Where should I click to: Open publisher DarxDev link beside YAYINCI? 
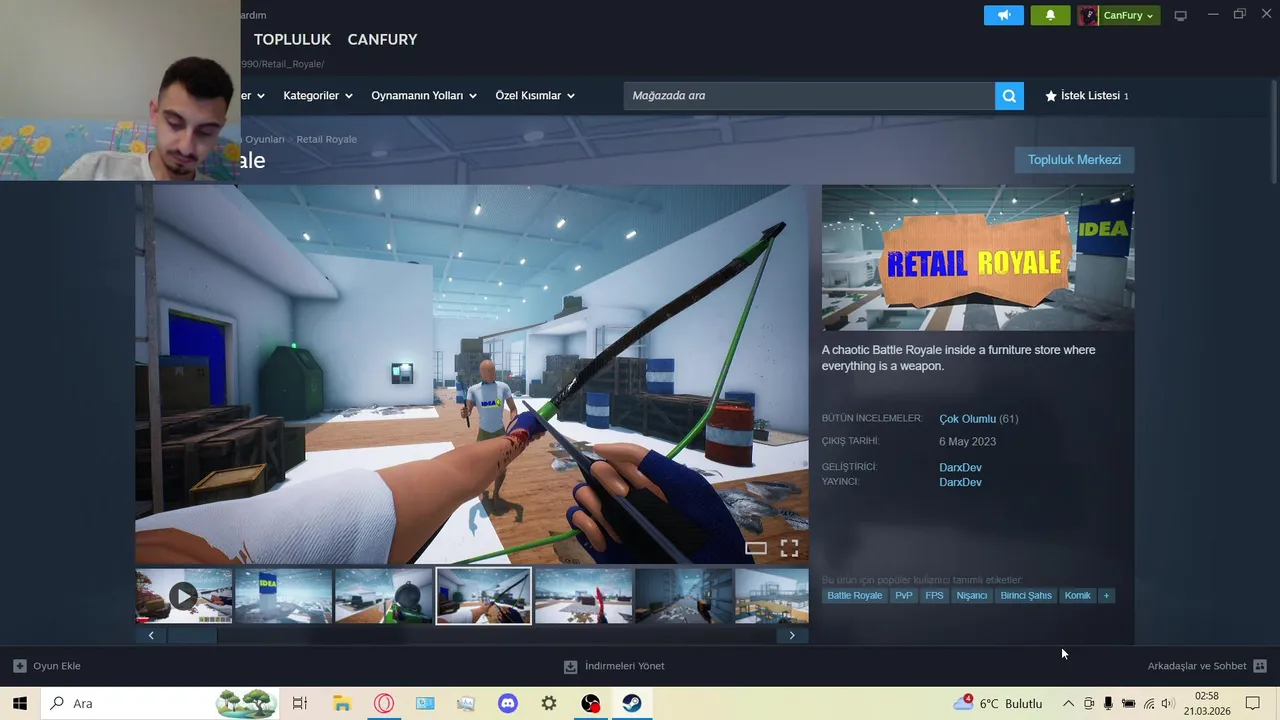[960, 482]
